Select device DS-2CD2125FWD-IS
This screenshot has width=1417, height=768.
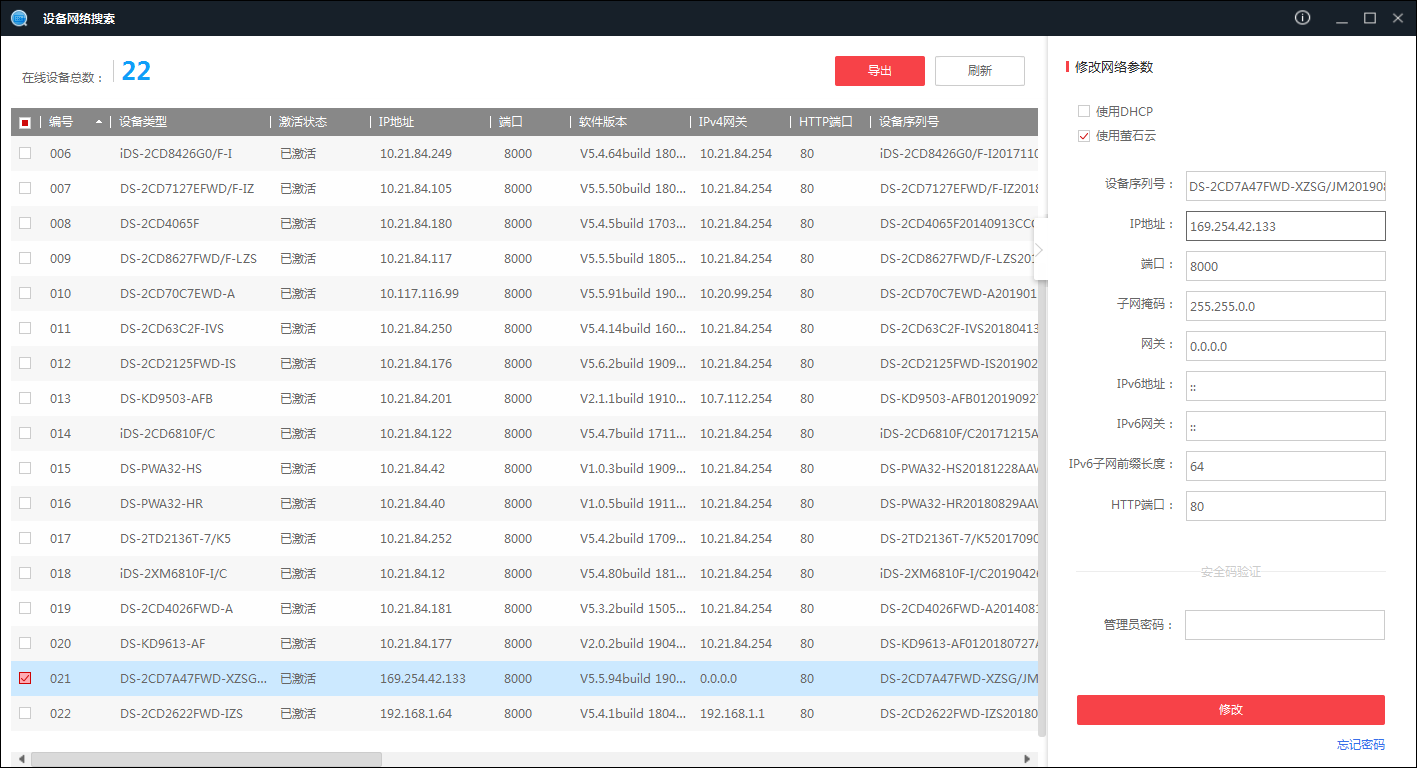point(178,363)
